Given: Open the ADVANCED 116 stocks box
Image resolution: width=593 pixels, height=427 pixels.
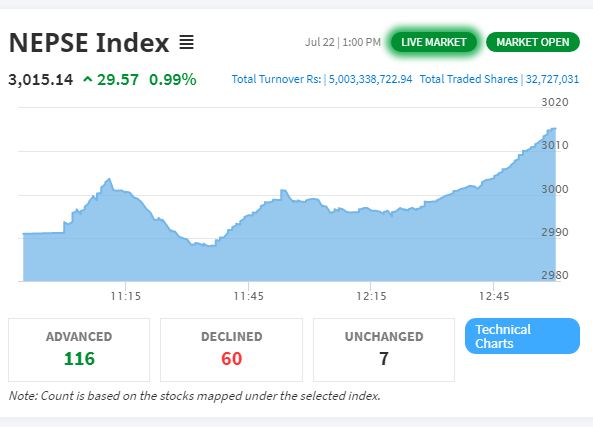Looking at the screenshot, I should (79, 350).
